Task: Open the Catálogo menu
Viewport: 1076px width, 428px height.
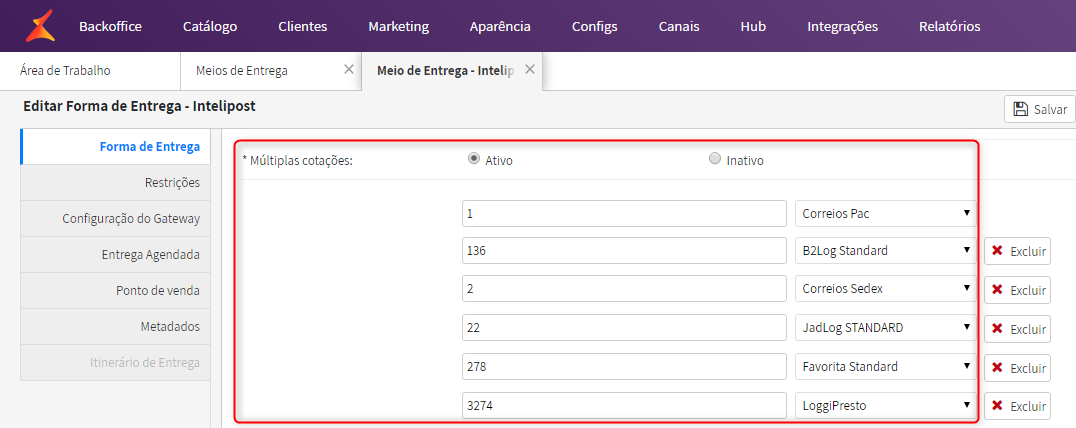Action: pos(210,27)
